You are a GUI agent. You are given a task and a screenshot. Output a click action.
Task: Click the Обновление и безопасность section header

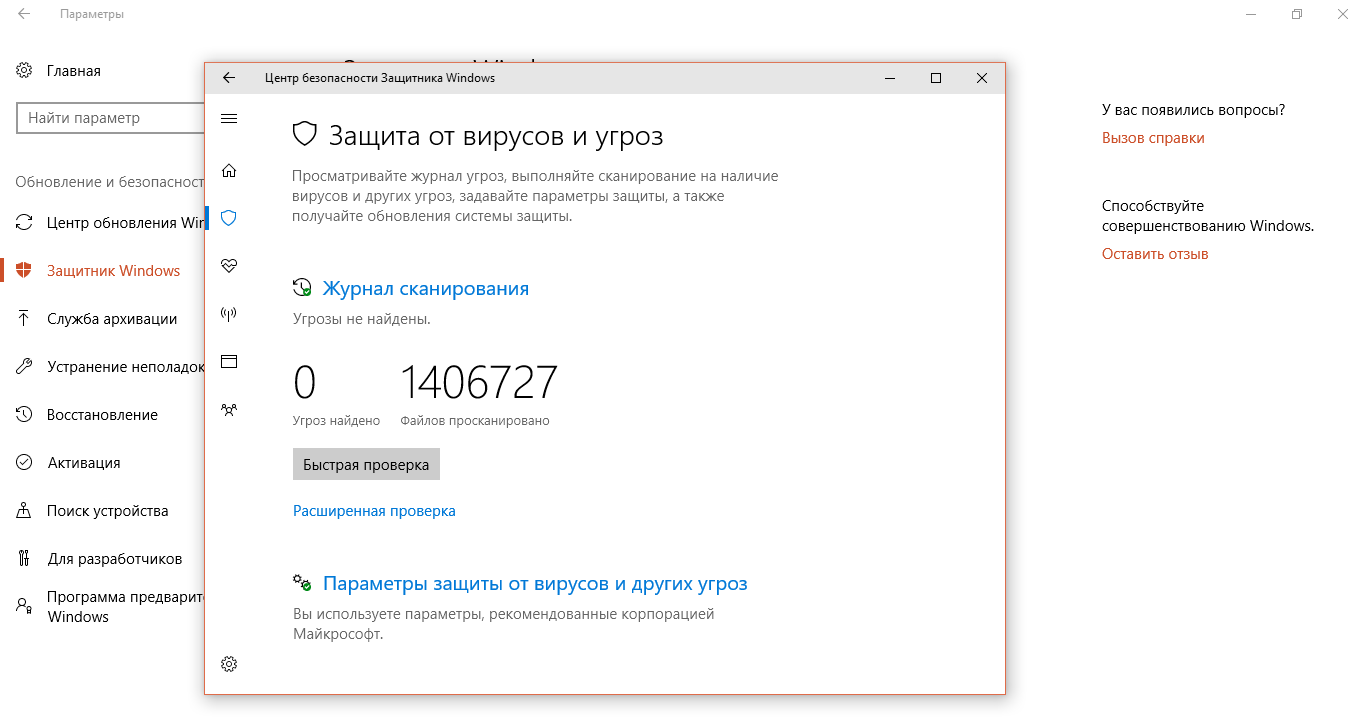point(109,182)
